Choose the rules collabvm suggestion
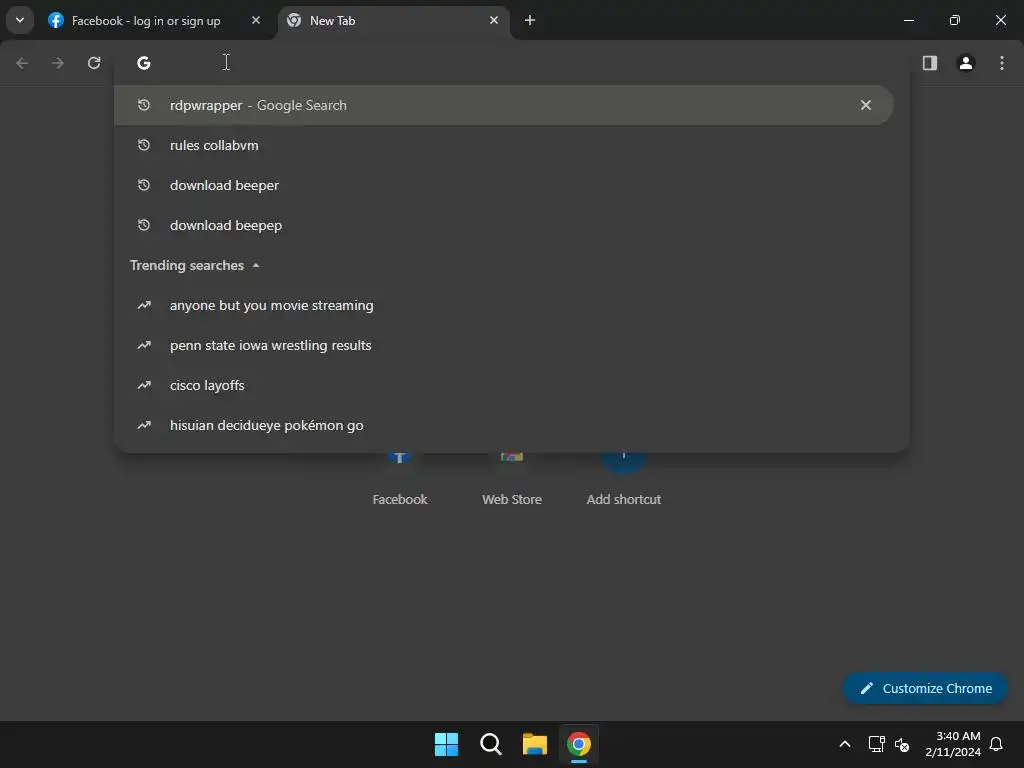The width and height of the screenshot is (1024, 768). [x=503, y=145]
